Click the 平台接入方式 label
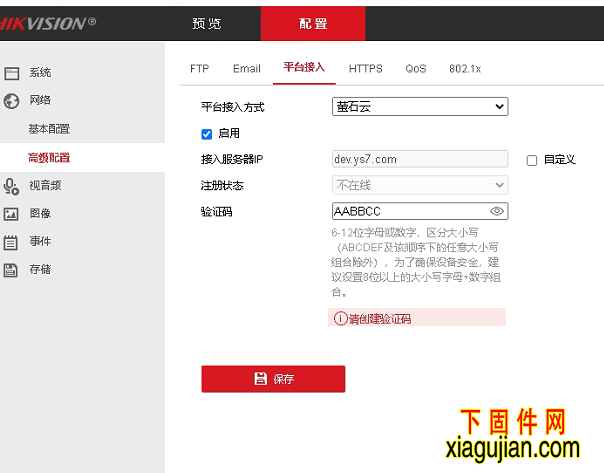This screenshot has height=473, width=604. (233, 107)
